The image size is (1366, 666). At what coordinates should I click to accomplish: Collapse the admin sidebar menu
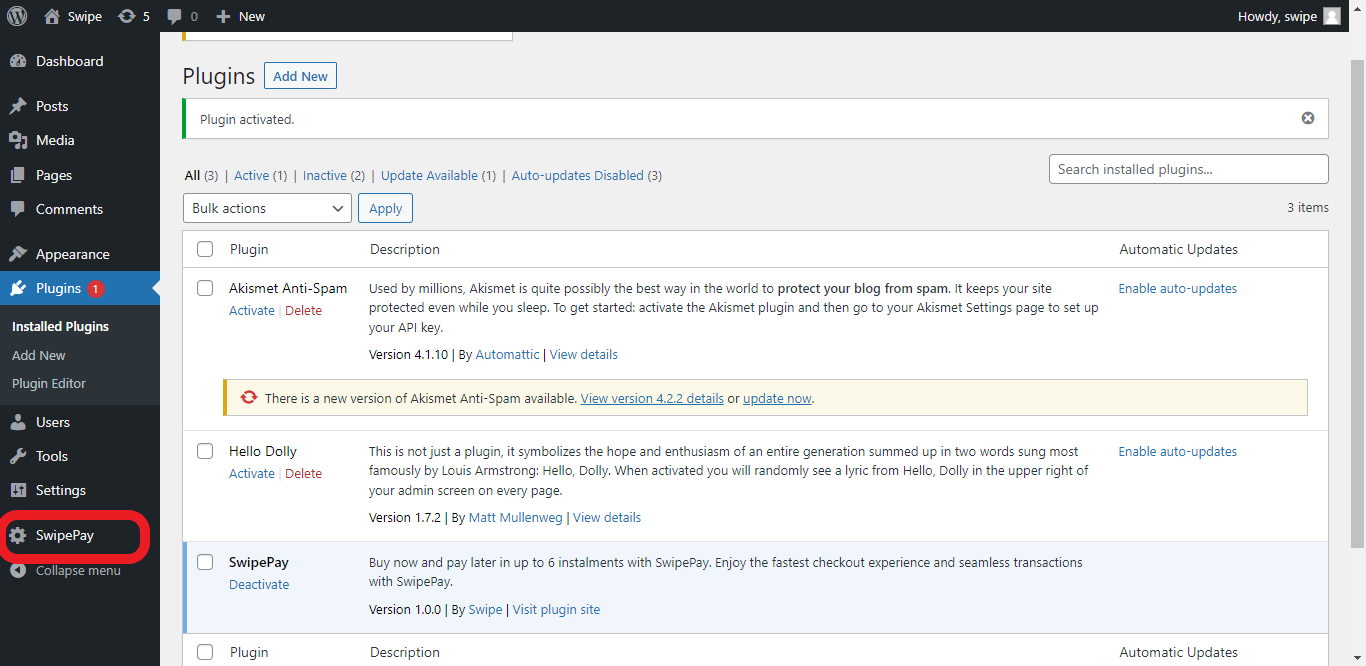(x=80, y=570)
